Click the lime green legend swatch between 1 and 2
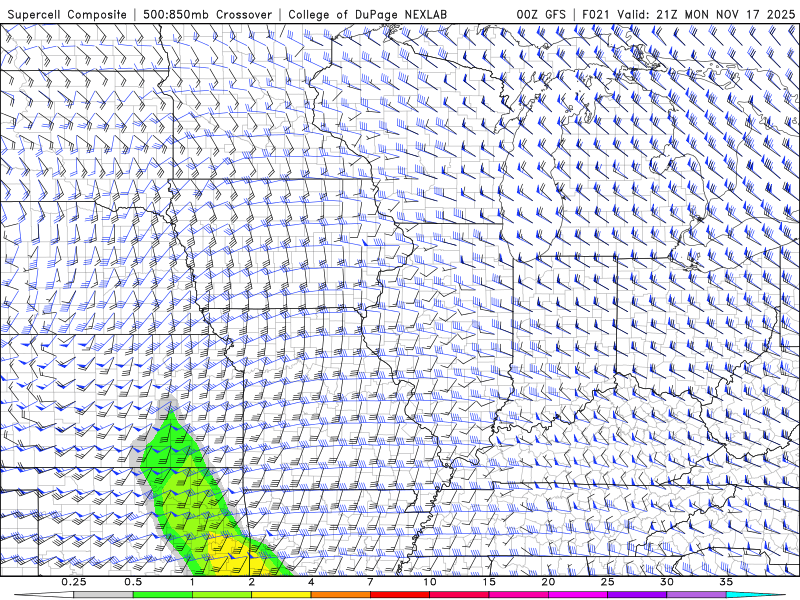This screenshot has width=800, height=600. (221, 595)
